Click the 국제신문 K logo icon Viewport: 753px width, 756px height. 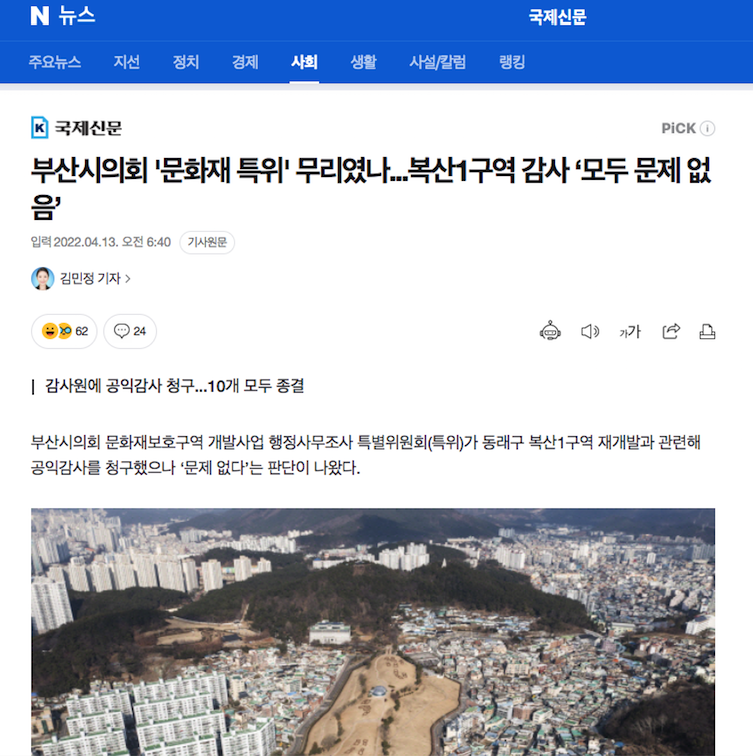(40, 128)
